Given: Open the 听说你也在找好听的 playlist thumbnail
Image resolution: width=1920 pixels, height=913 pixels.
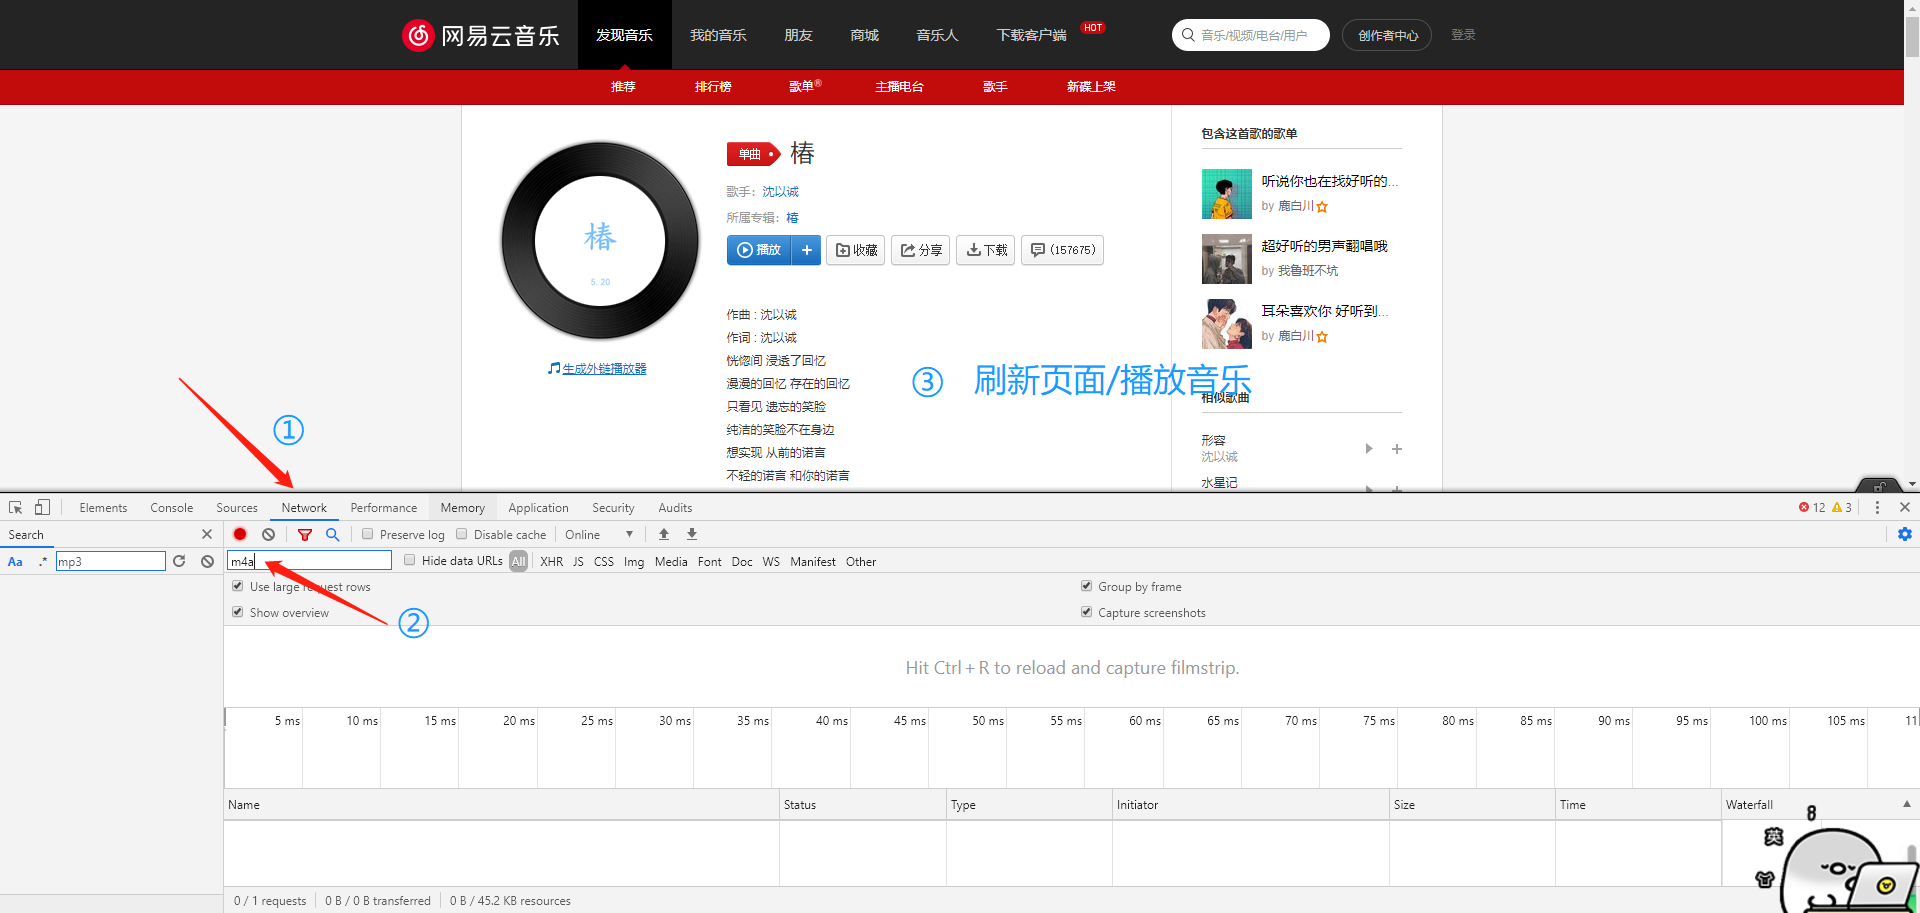Looking at the screenshot, I should [x=1227, y=194].
